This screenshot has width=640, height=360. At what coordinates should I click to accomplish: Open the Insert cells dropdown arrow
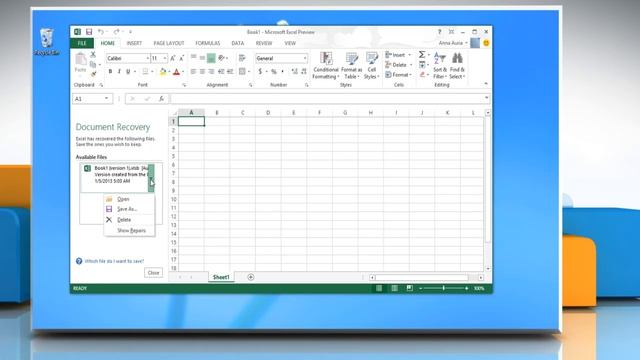[x=410, y=55]
